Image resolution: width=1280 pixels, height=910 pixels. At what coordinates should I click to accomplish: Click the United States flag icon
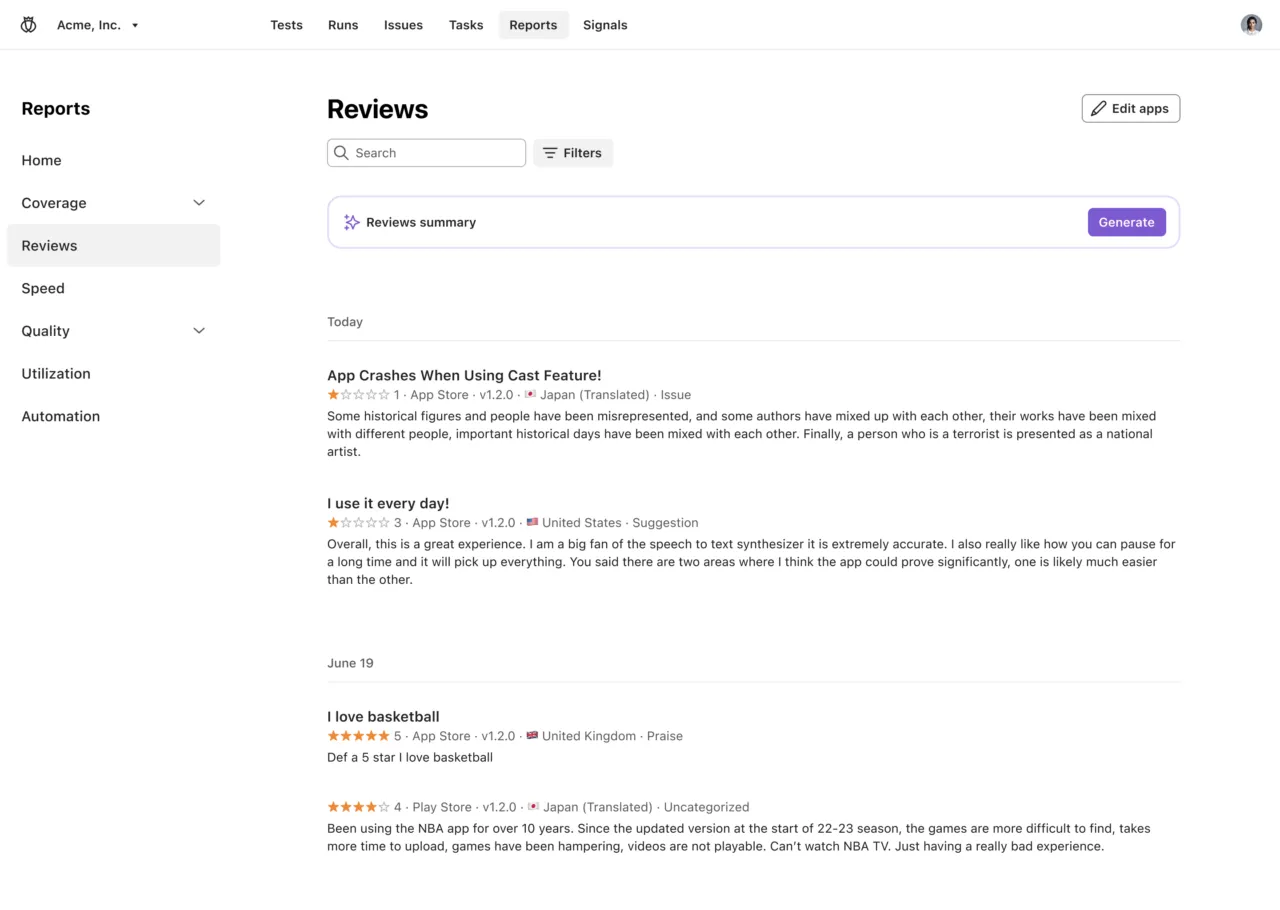tap(532, 522)
